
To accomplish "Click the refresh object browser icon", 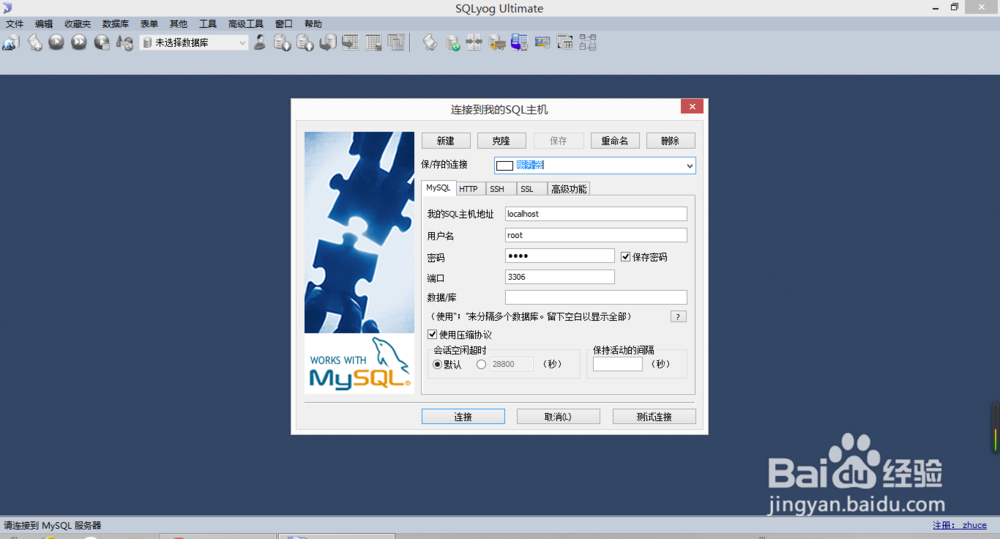I will 124,43.
